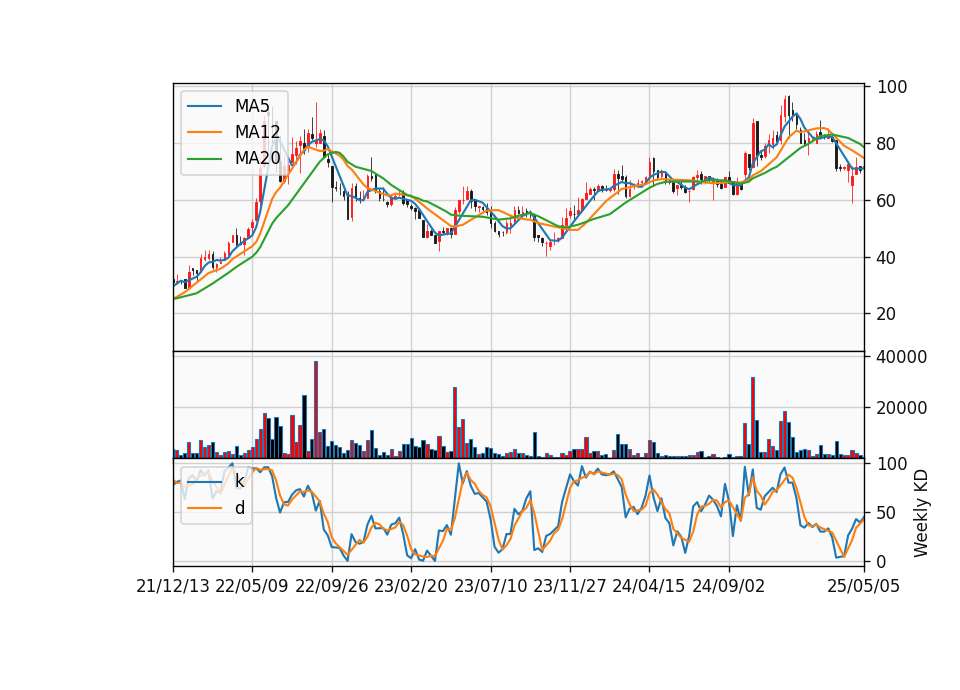Click the volume spike bar near 23/05
The width and height of the screenshot is (960, 690).
point(455,422)
